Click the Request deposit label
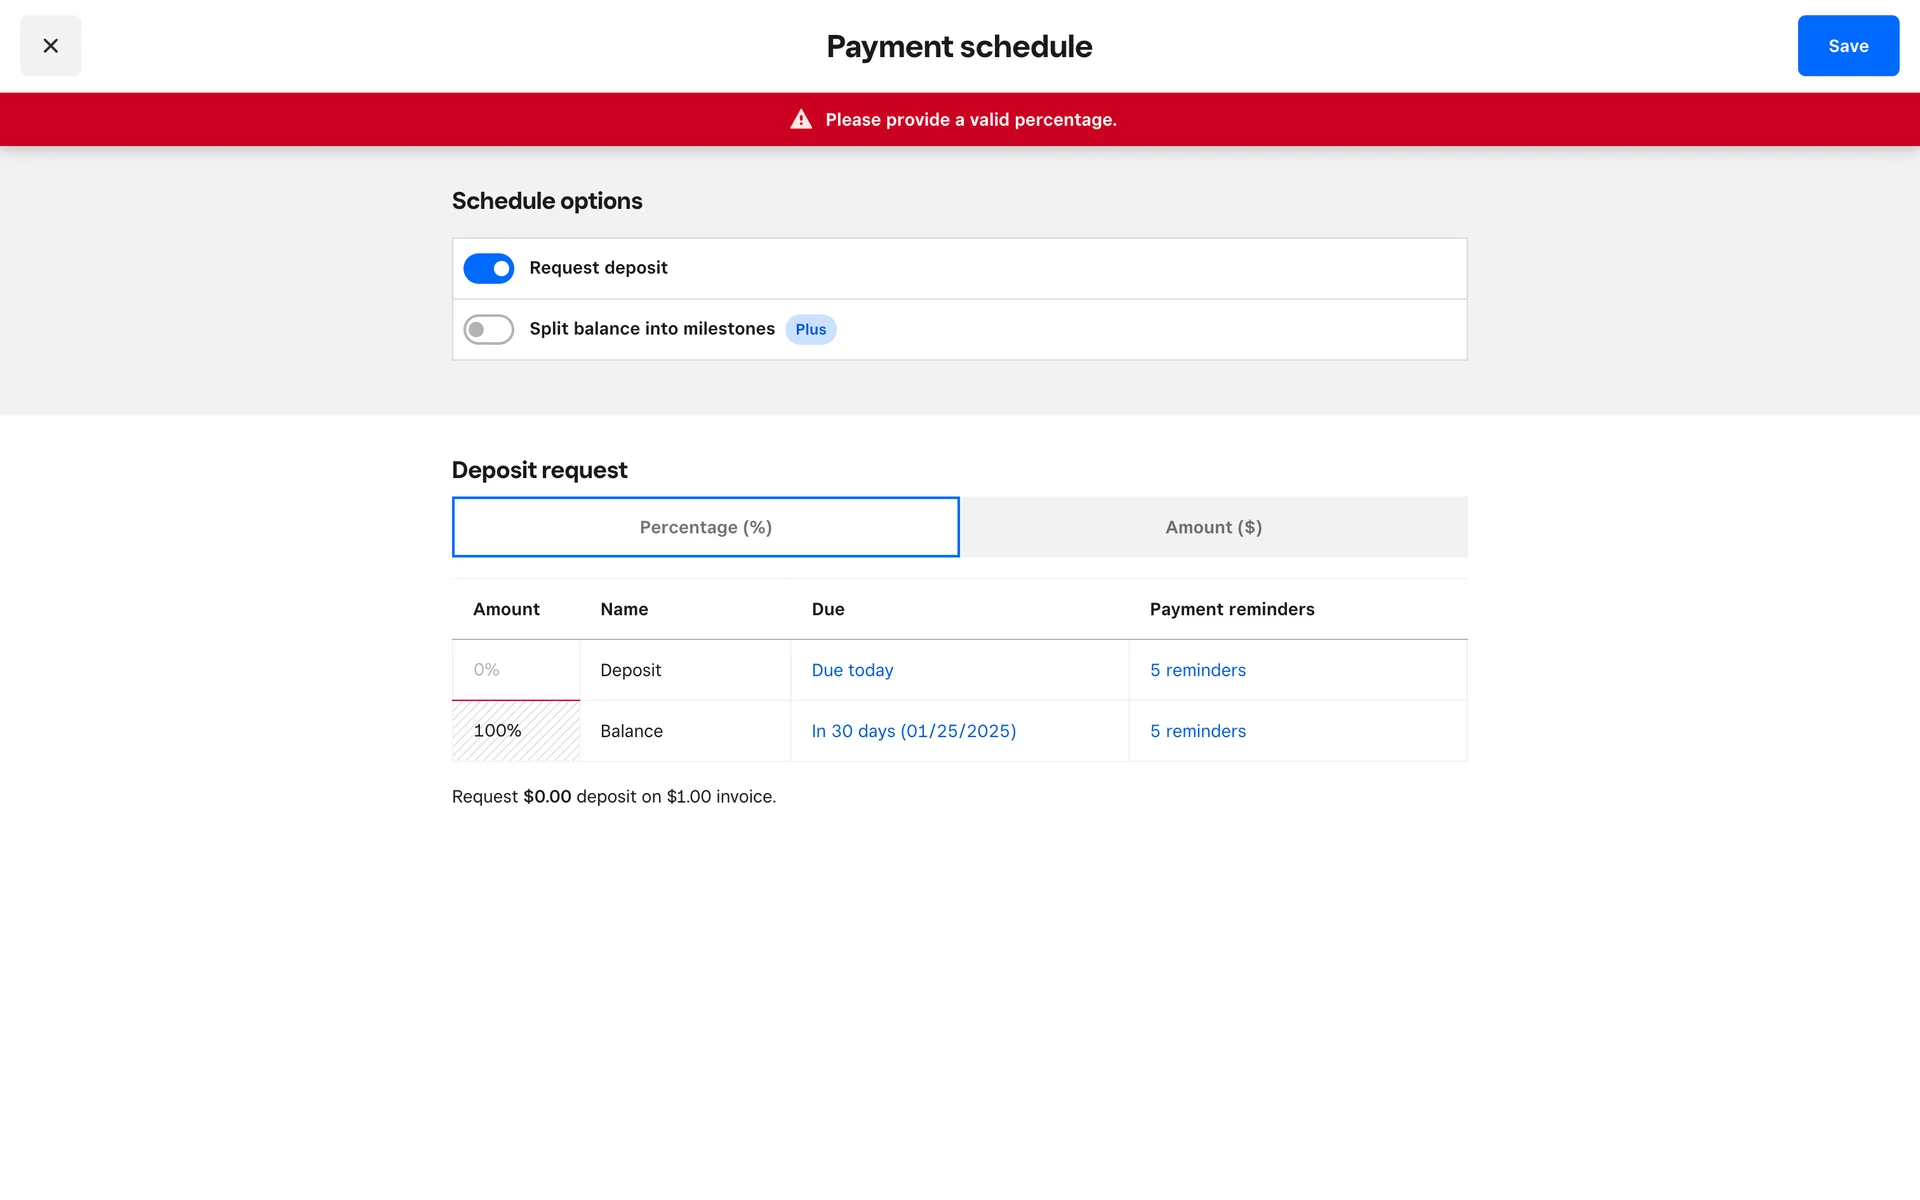Screen dimensions: 1920x1200 (598, 268)
